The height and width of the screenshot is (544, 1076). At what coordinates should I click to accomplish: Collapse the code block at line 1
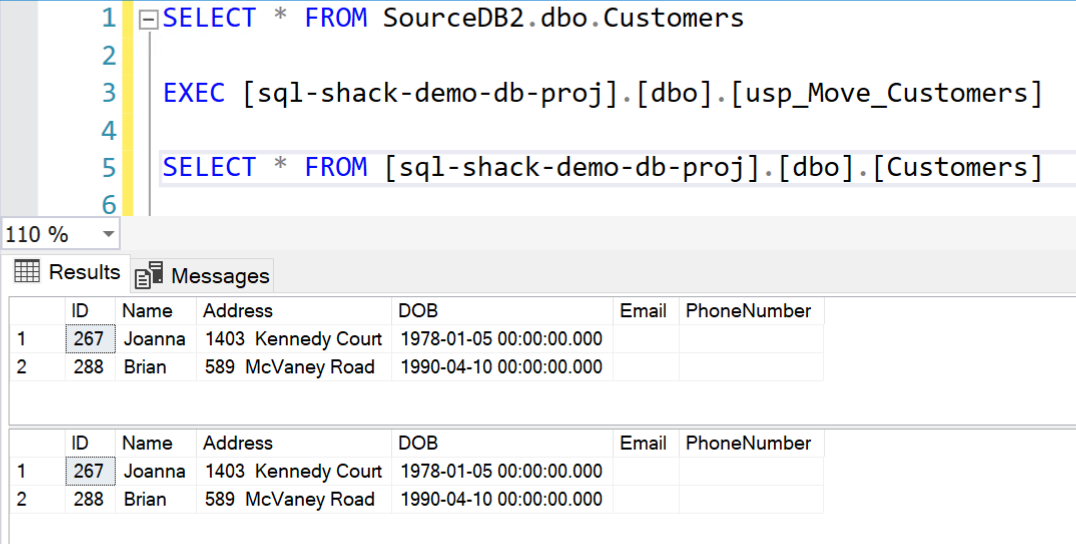coord(148,19)
